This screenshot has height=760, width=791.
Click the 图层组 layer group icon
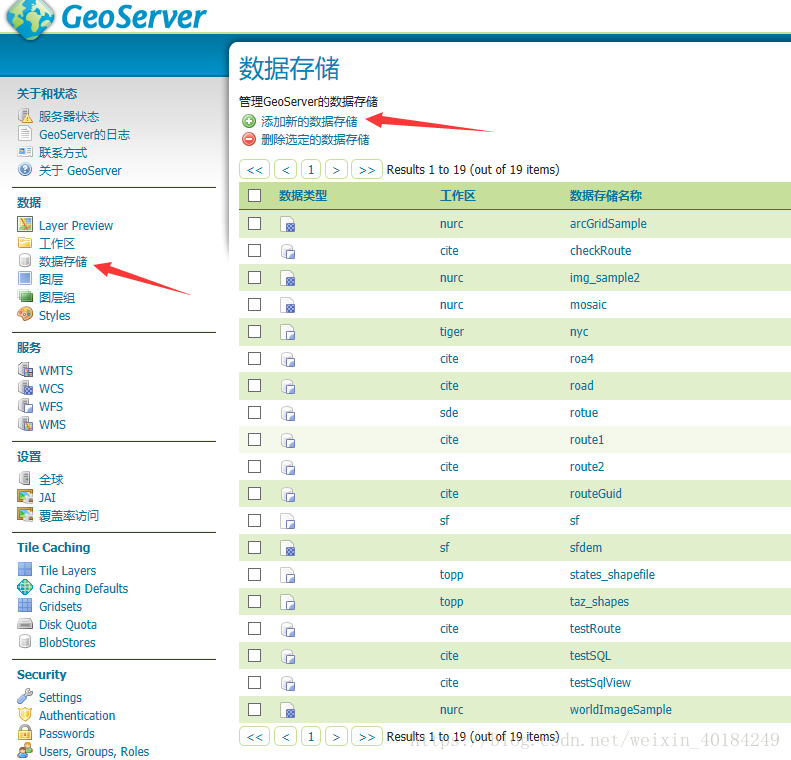point(25,296)
